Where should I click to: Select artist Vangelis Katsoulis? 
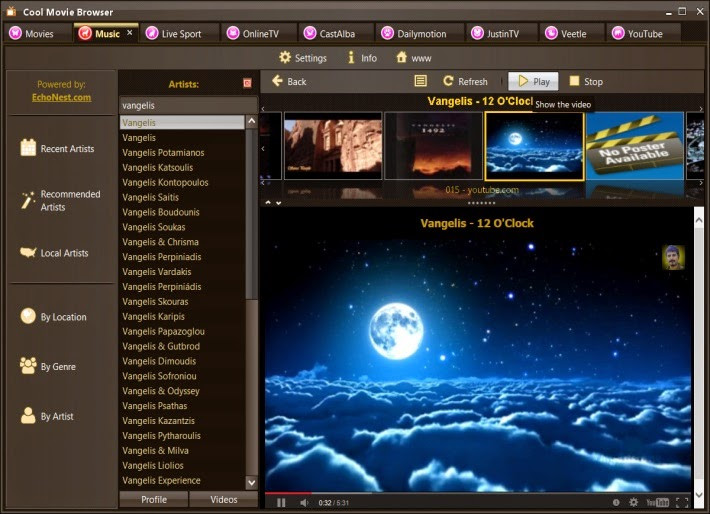pos(182,168)
